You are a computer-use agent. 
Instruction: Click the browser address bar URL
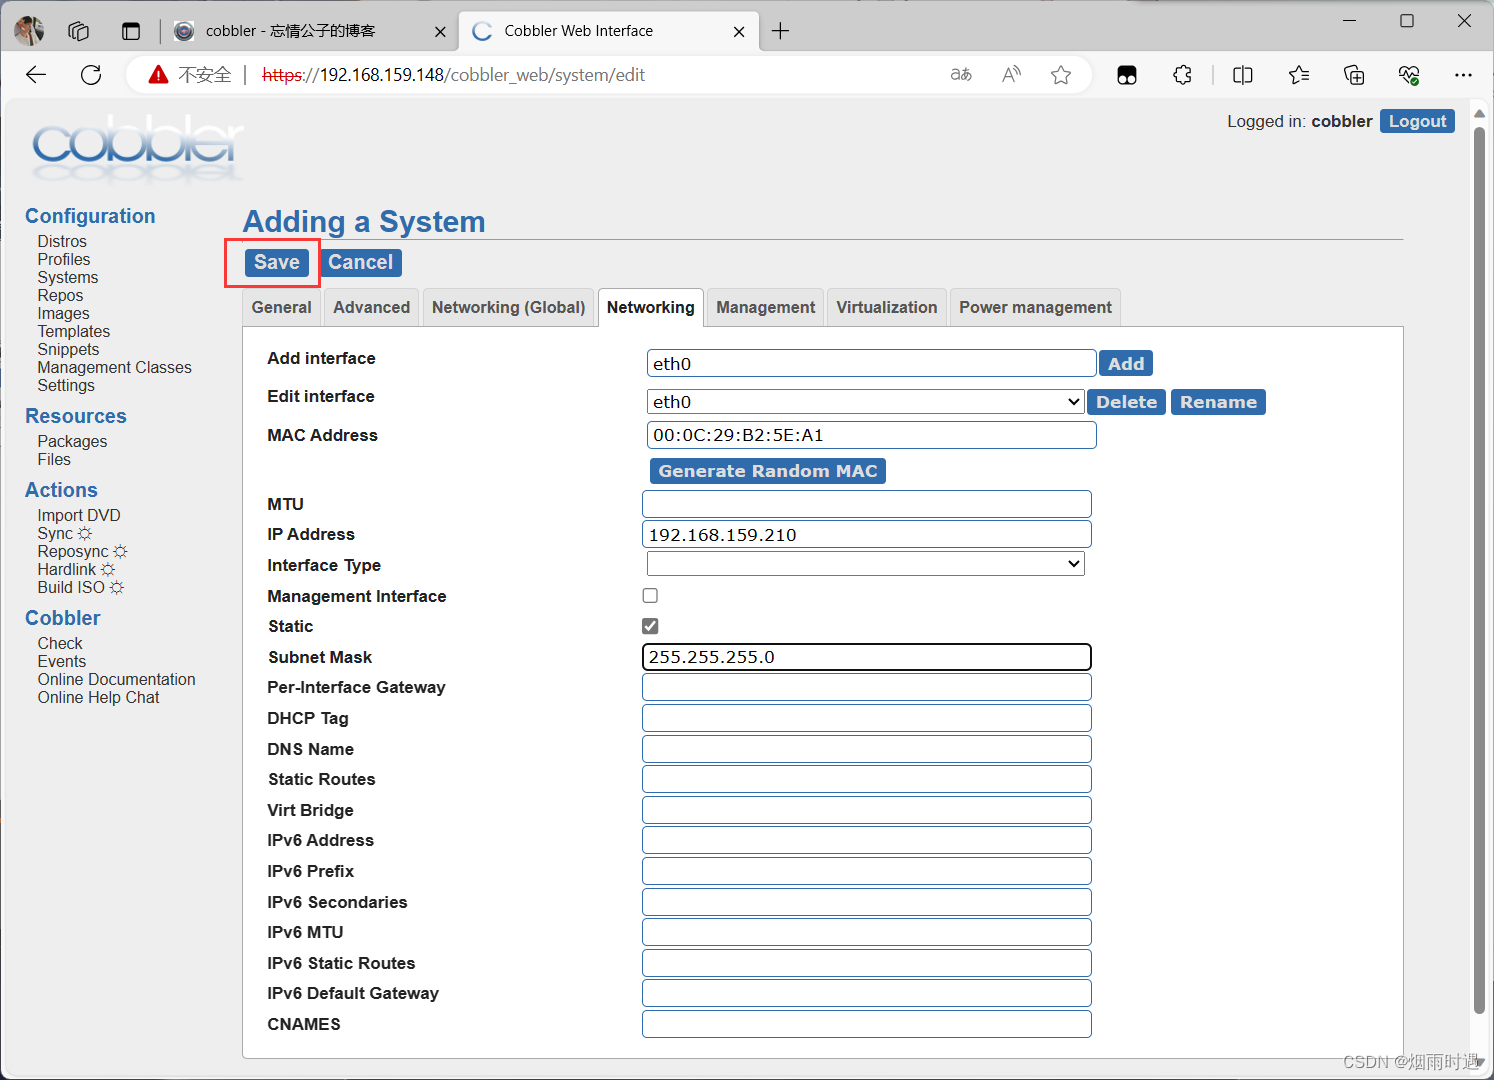point(453,75)
